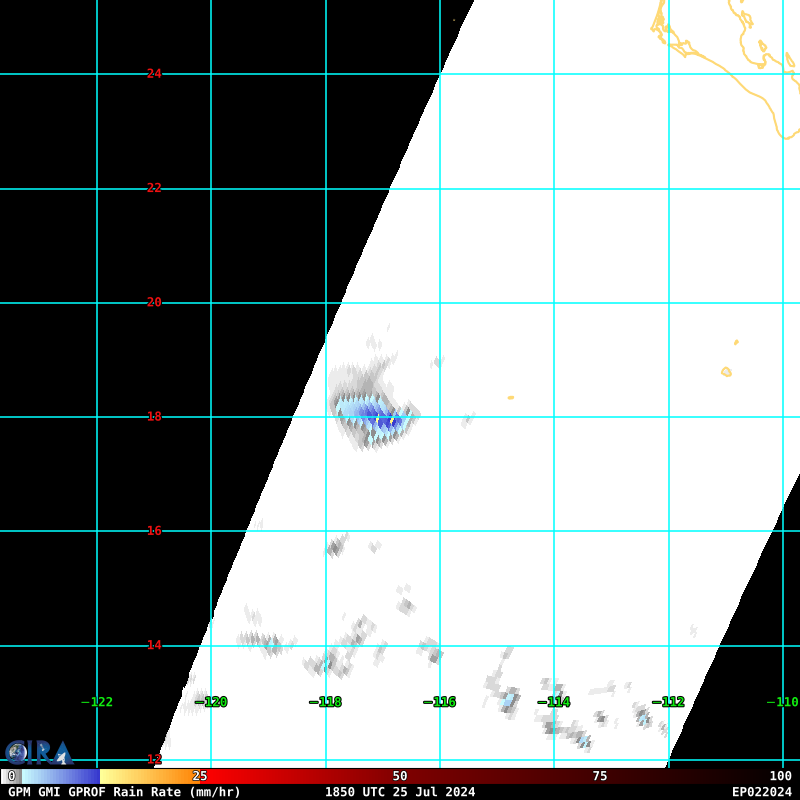Click longitude label -112
Screen dimensions: 800x800
point(668,702)
